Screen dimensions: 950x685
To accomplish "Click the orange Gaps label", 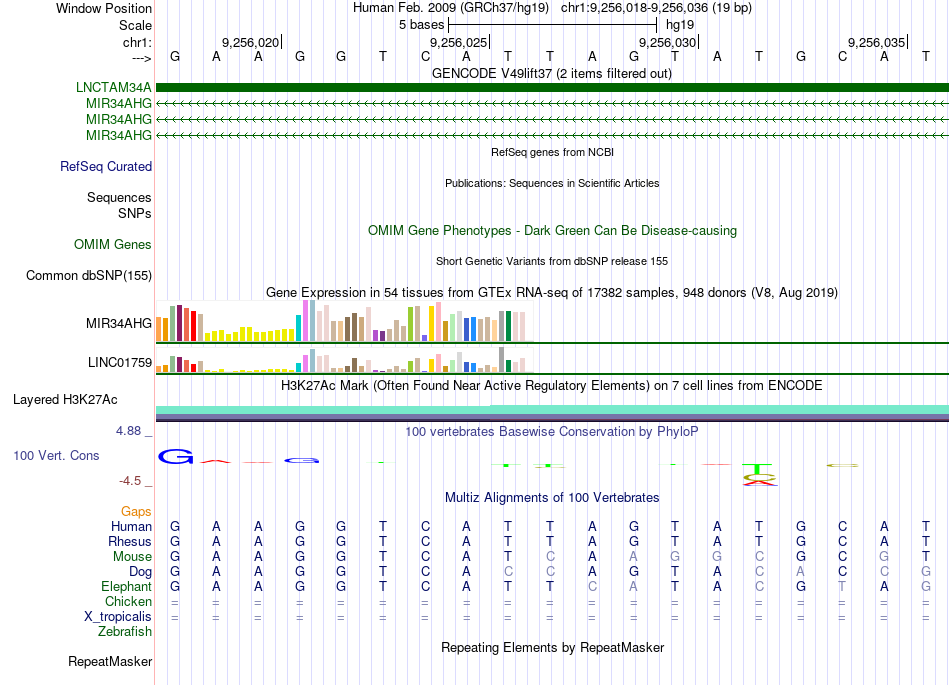I will (136, 512).
